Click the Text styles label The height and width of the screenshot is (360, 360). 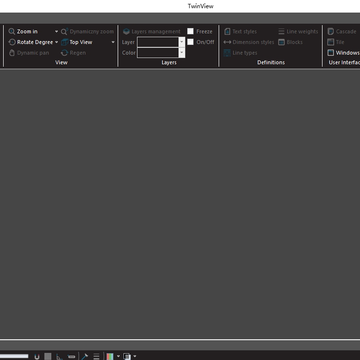[245, 32]
